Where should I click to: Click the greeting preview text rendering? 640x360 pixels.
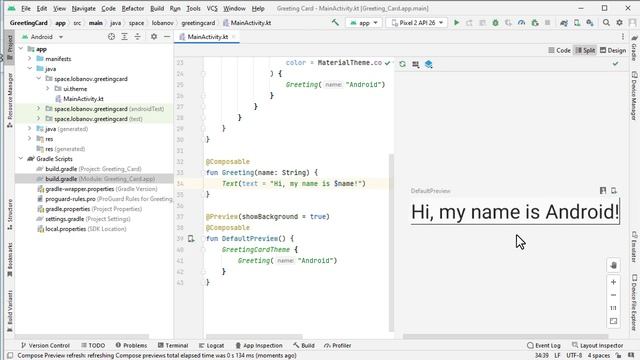click(x=515, y=212)
